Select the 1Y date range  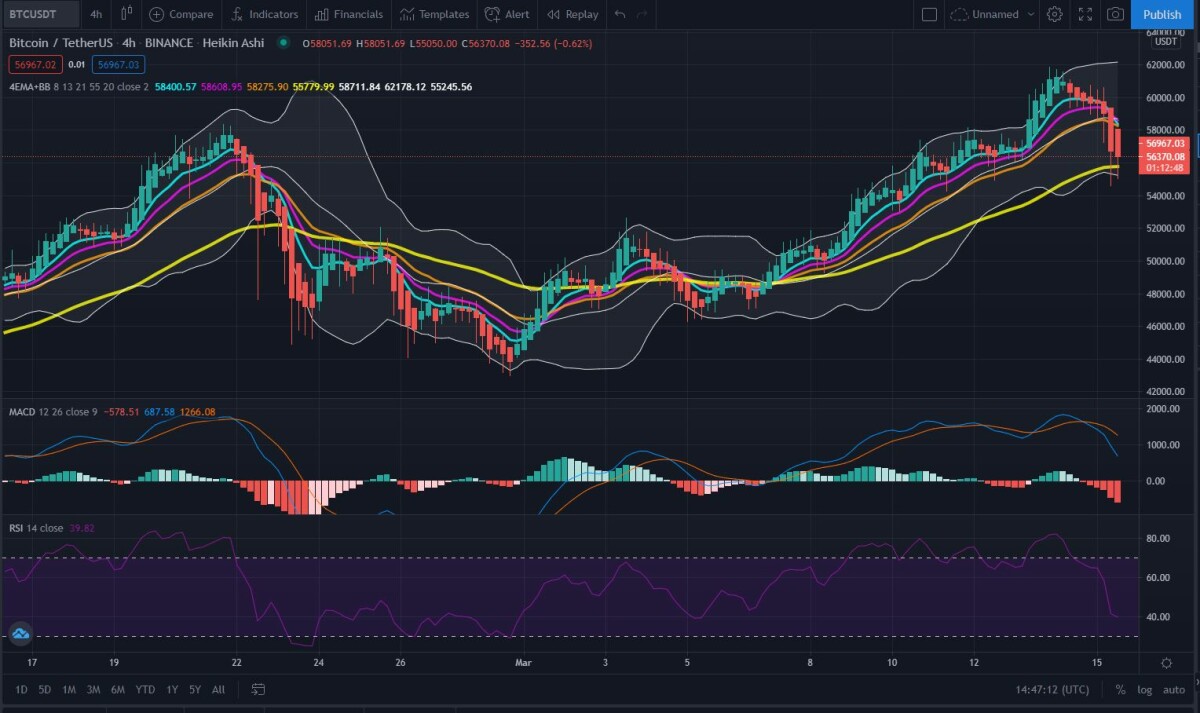[x=171, y=689]
